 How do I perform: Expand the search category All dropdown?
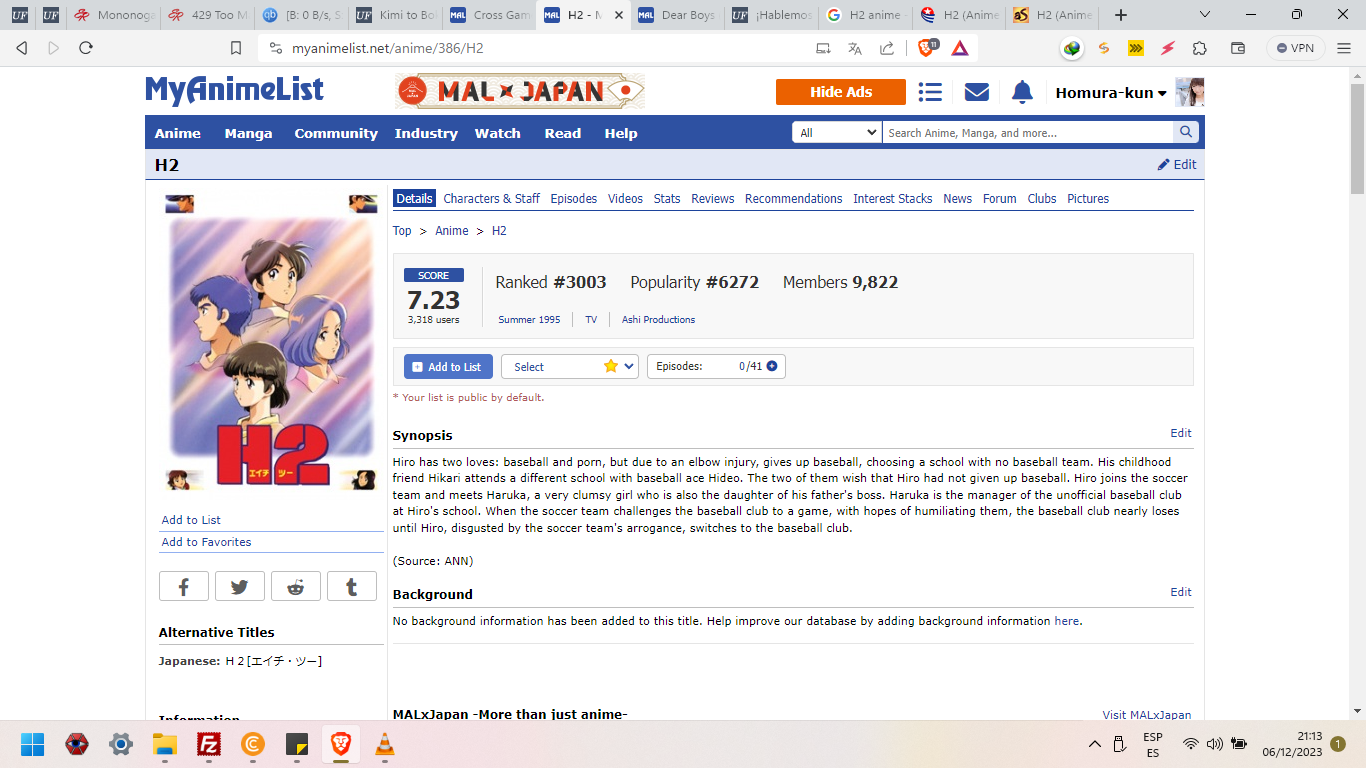838,132
